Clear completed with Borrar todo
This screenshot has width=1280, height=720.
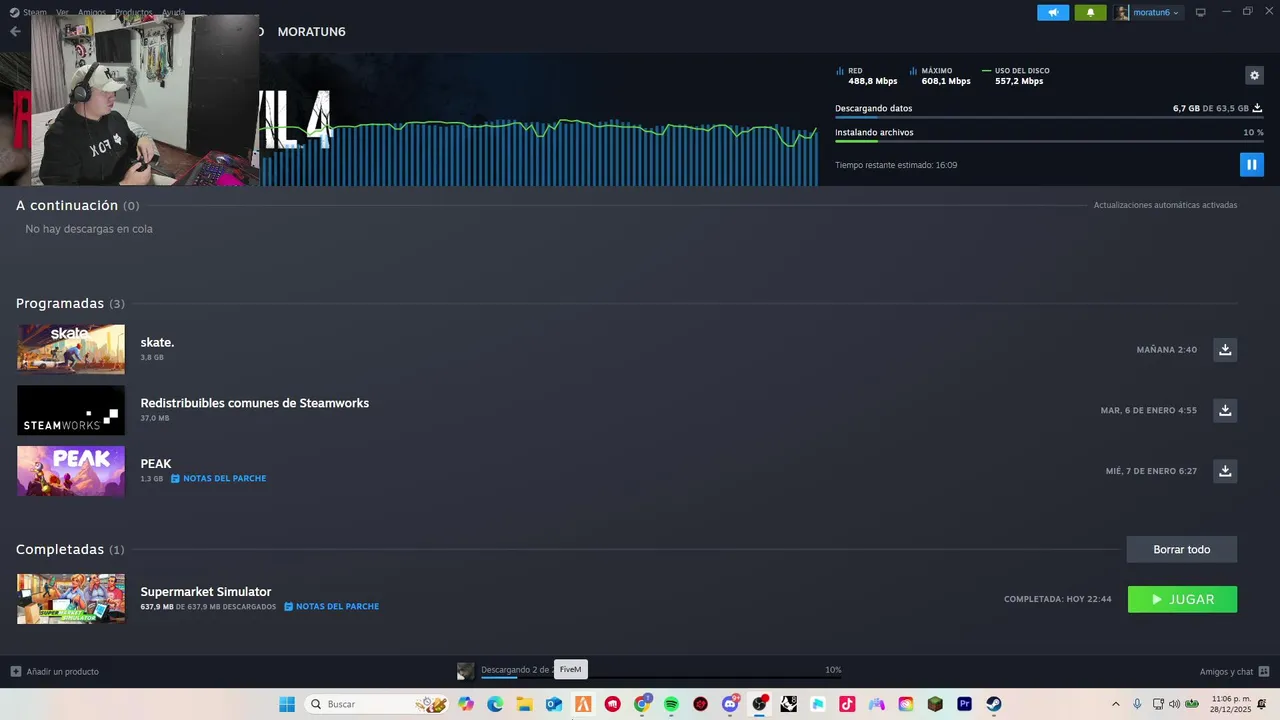pos(1181,549)
